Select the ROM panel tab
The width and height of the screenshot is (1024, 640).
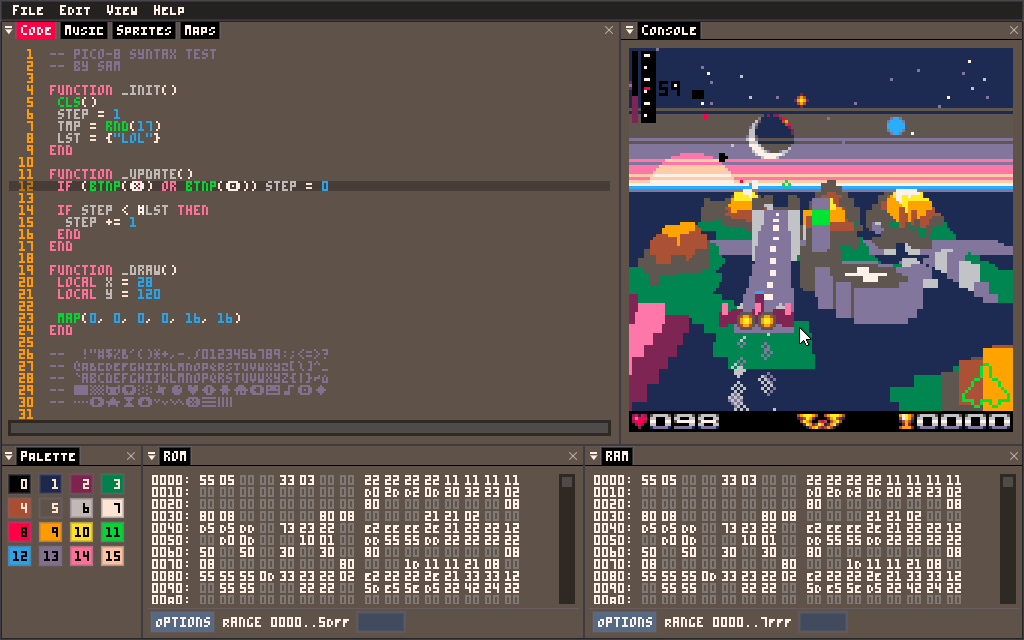(x=174, y=456)
